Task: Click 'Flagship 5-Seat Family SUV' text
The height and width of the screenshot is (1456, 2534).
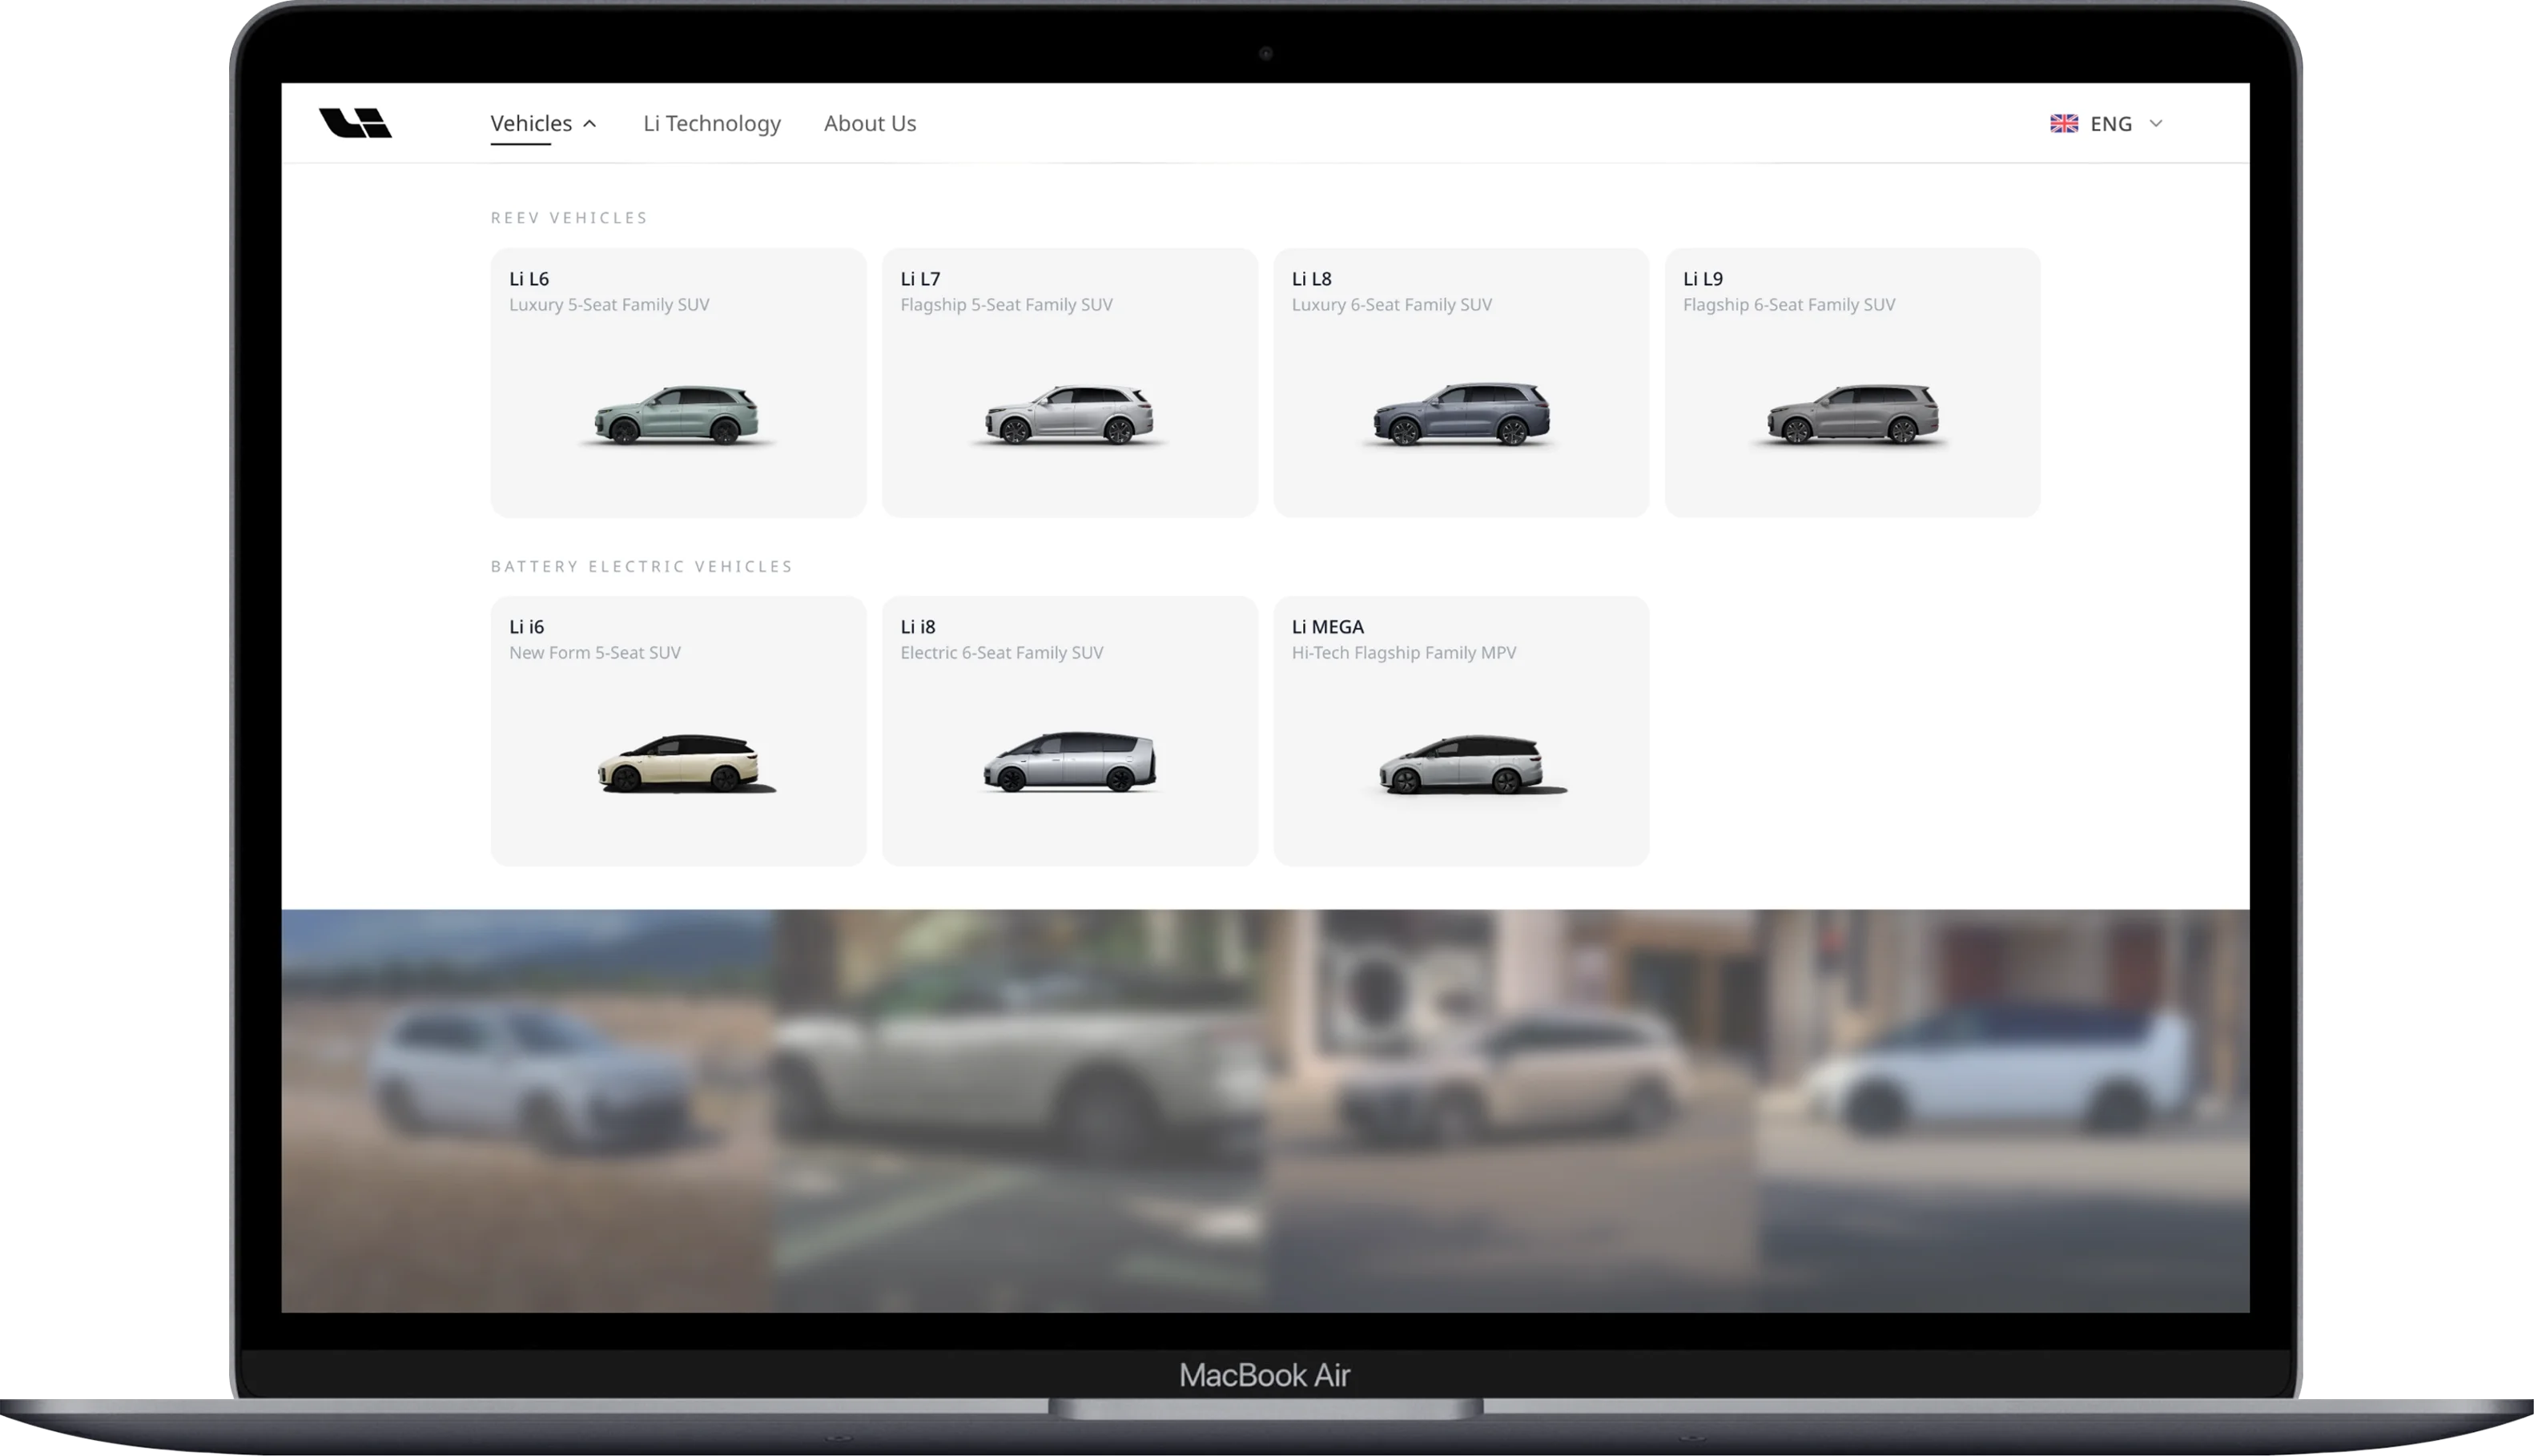Action: tap(1006, 305)
